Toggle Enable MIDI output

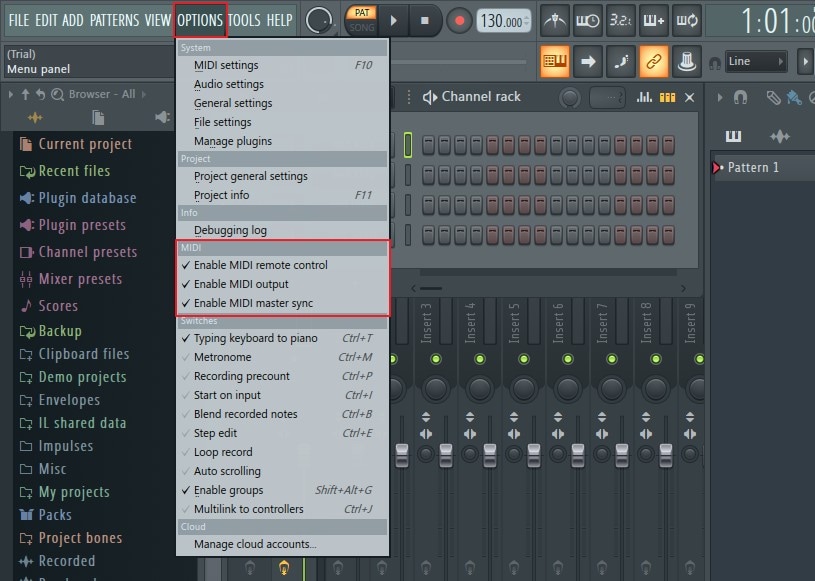[283, 284]
